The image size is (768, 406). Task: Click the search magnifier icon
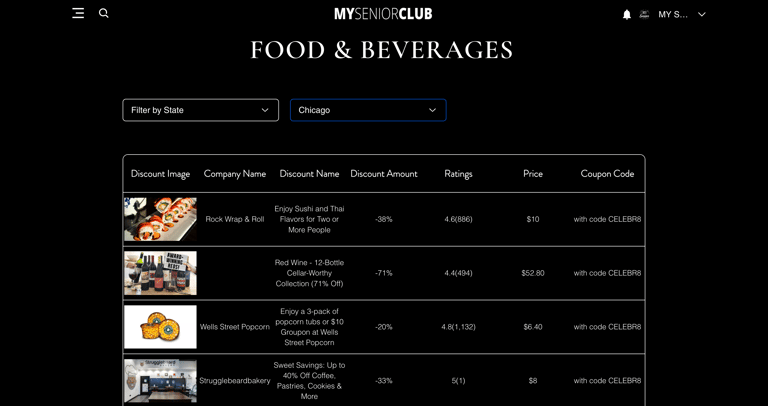[x=103, y=13]
